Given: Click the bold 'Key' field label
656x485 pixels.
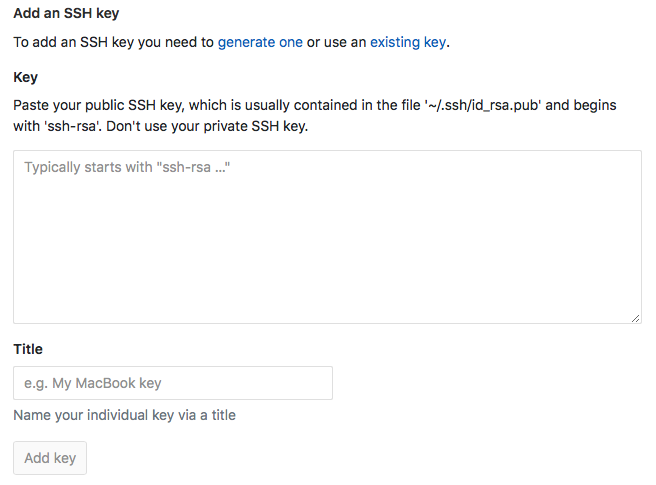Looking at the screenshot, I should (x=25, y=77).
